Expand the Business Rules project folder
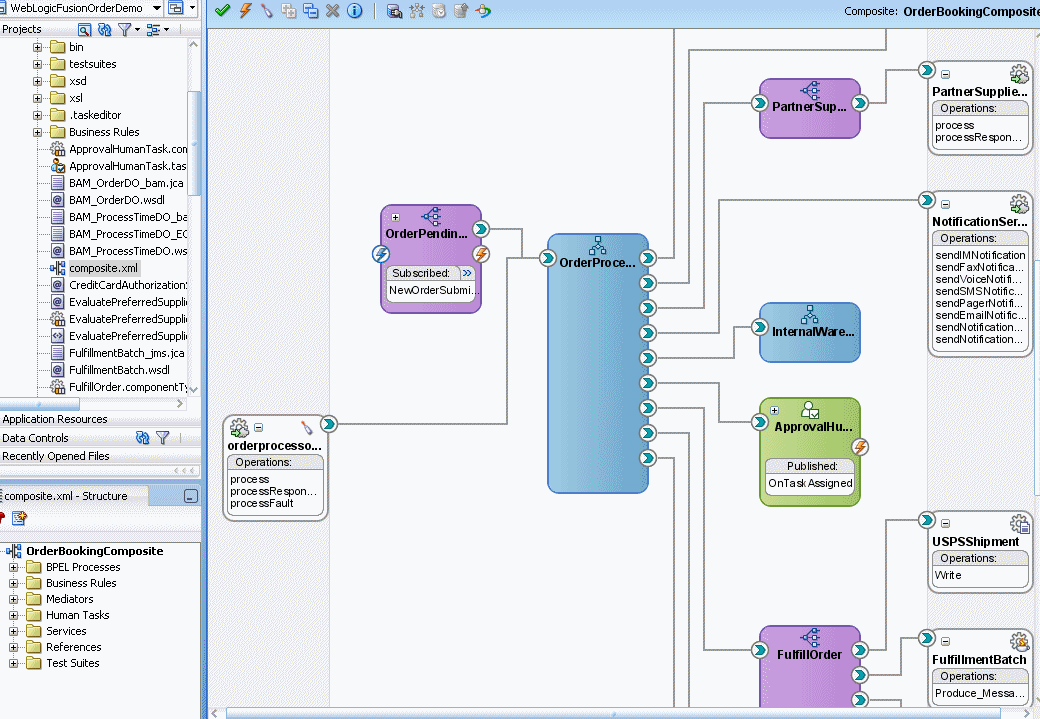 click(x=38, y=132)
